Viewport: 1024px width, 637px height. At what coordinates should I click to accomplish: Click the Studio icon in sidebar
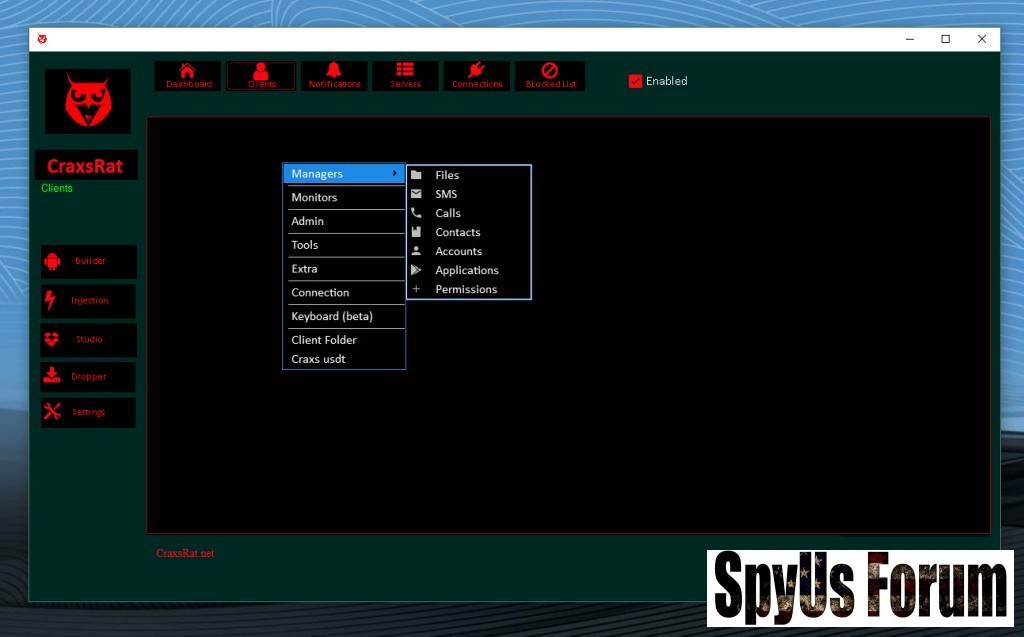coord(52,339)
